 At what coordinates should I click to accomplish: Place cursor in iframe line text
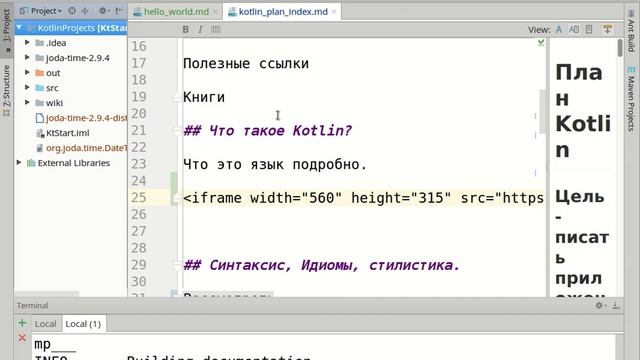pyautogui.click(x=363, y=198)
